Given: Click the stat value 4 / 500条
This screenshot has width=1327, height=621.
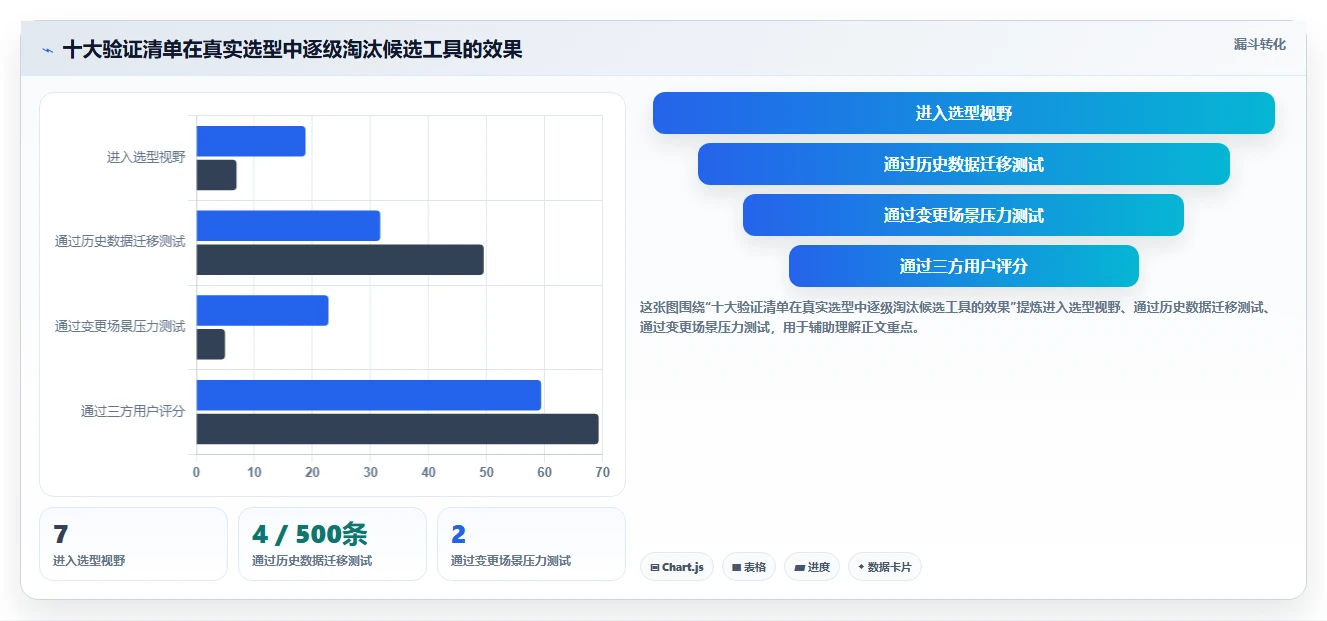Looking at the screenshot, I should tap(310, 535).
